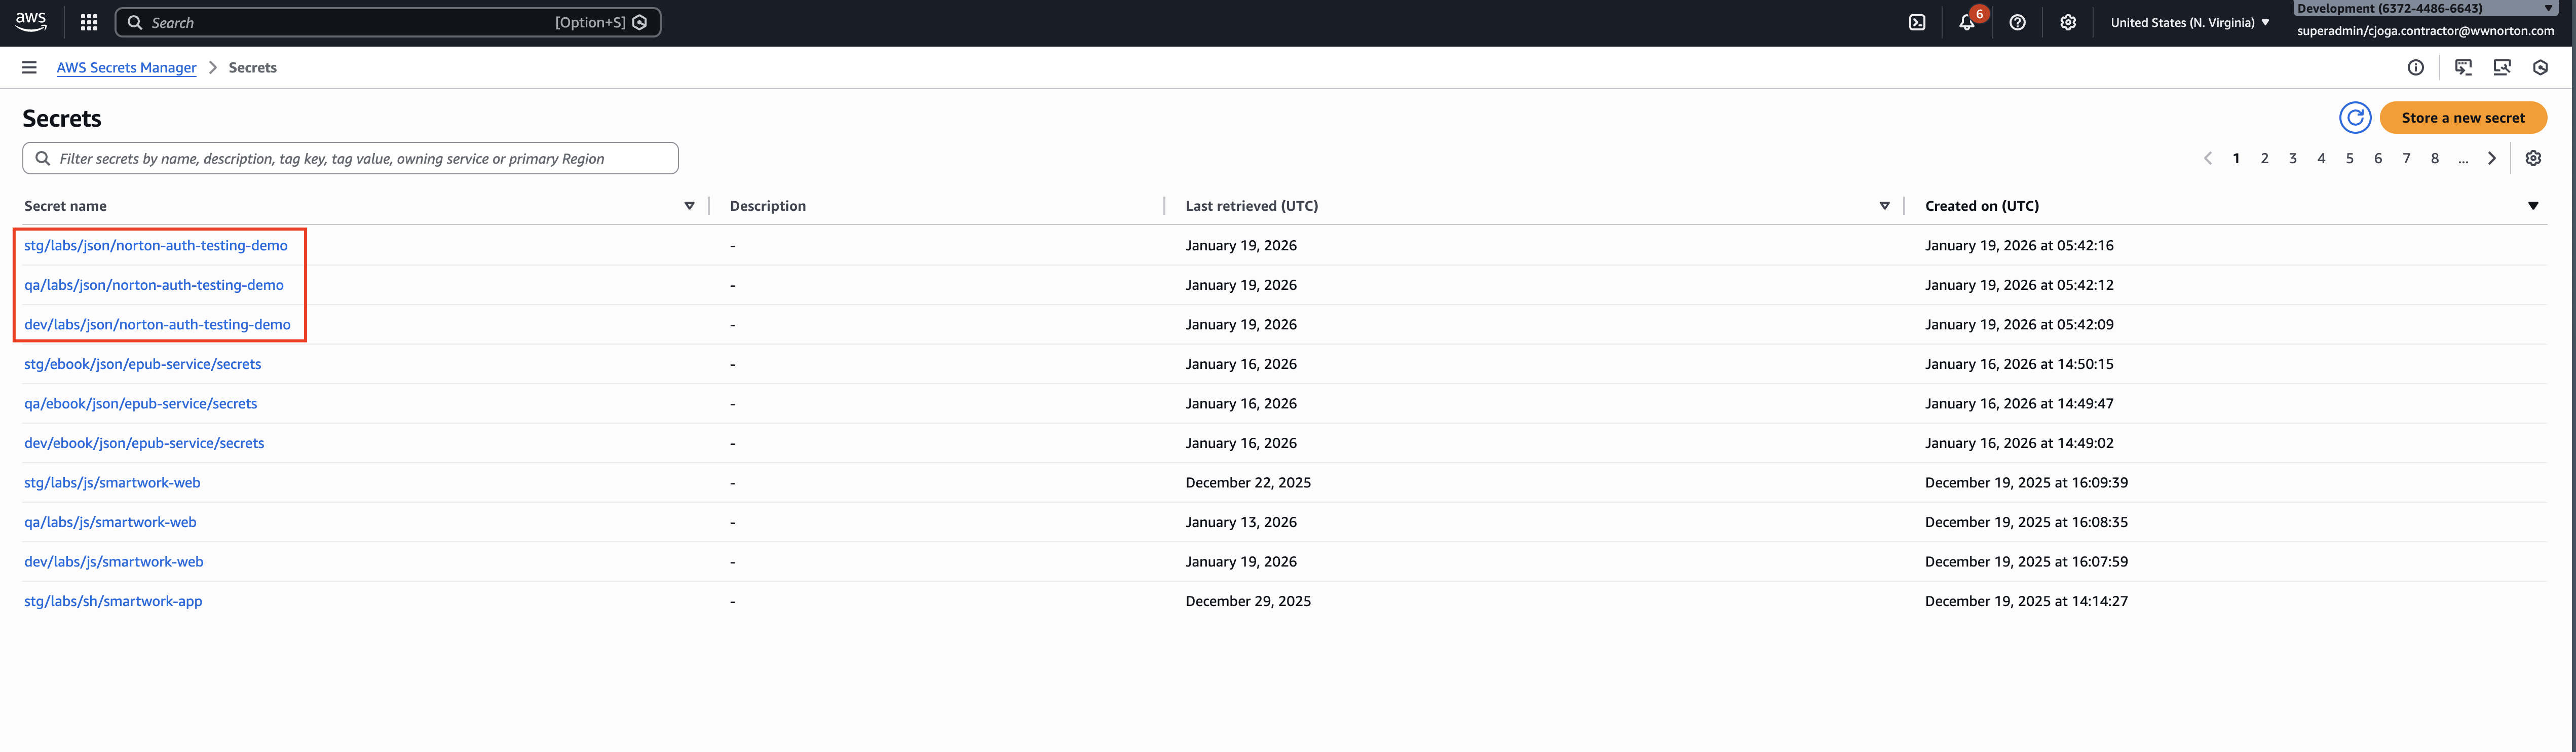Image resolution: width=2576 pixels, height=752 pixels.
Task: Open dev/labs/json/norton-auth-testing-demo secret
Action: [x=157, y=324]
